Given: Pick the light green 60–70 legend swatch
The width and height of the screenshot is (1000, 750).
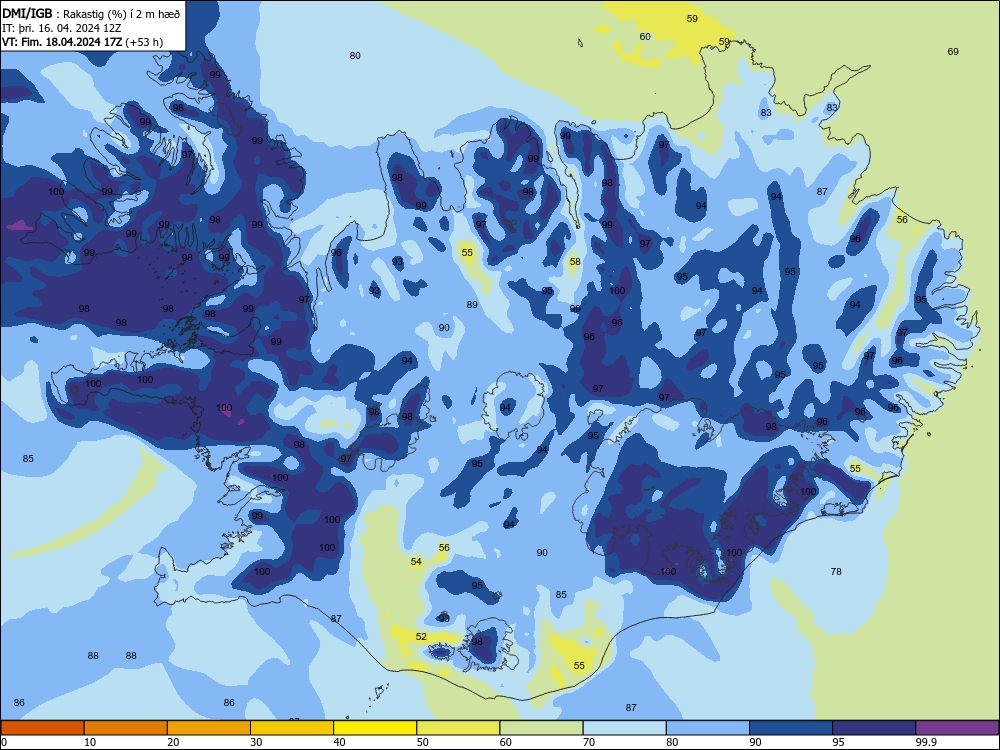Looking at the screenshot, I should (x=541, y=728).
